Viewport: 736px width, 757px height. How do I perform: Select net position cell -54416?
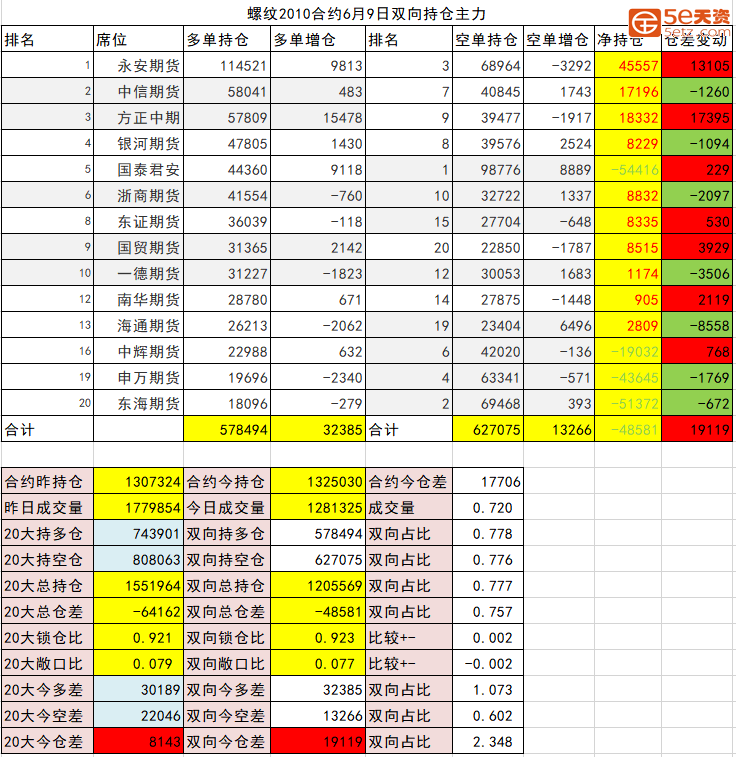628,169
